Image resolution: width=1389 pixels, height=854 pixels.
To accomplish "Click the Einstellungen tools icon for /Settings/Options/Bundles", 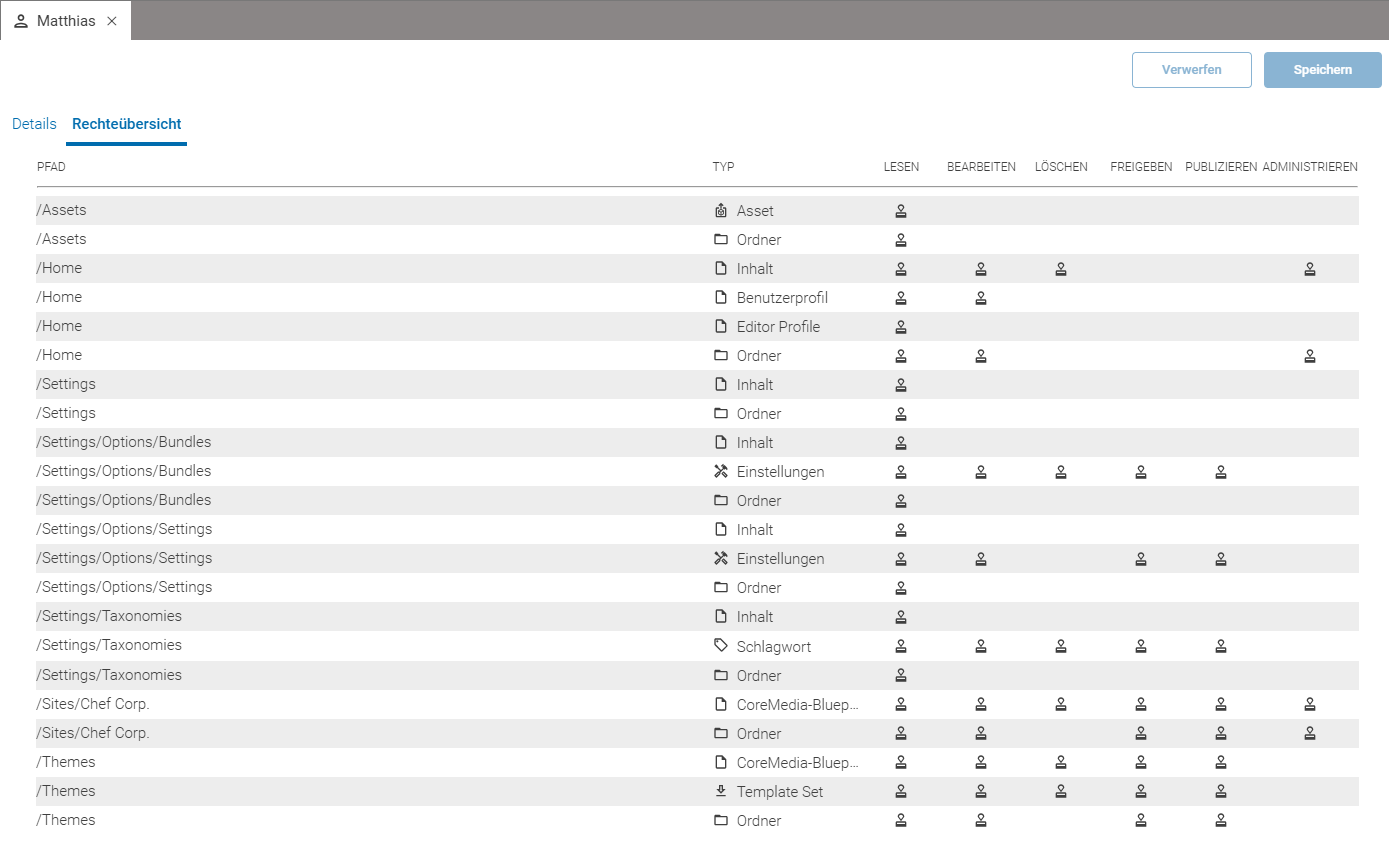I will (720, 471).
